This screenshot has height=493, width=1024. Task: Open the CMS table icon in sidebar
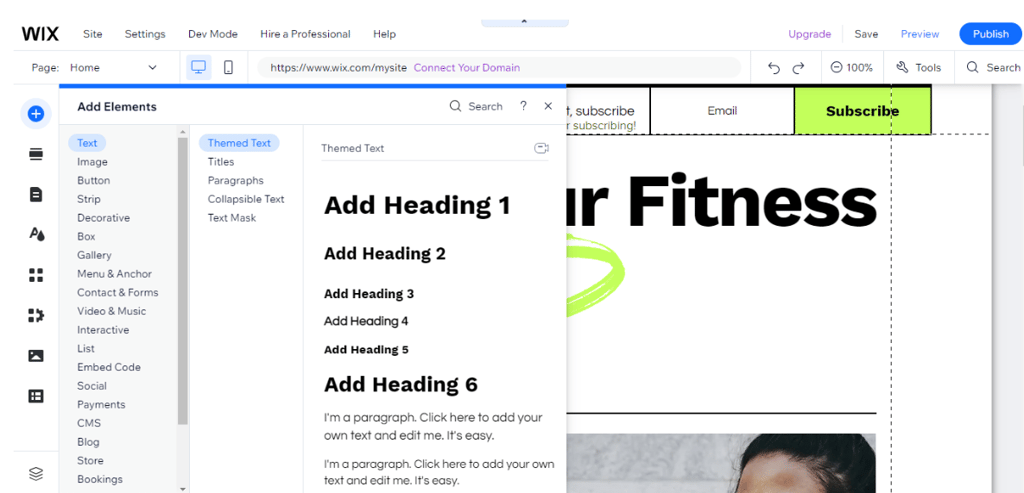36,396
